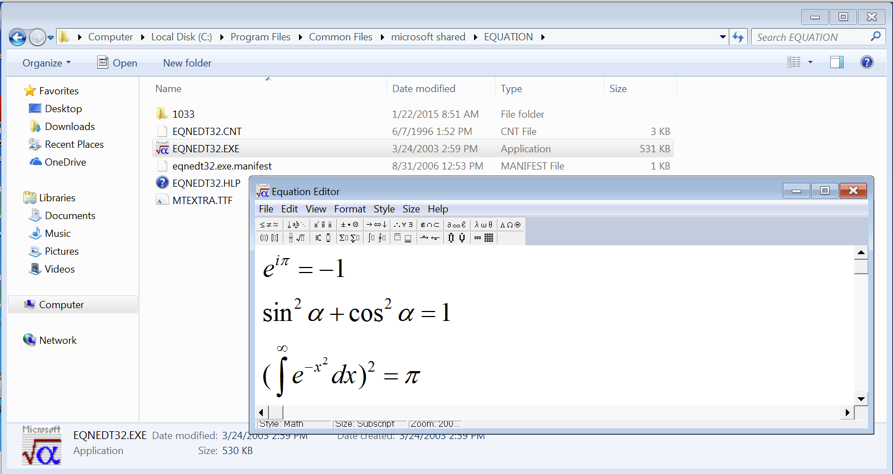Image resolution: width=893 pixels, height=474 pixels.
Task: Expand the breadcrumb arrow after Program Files
Action: 300,37
